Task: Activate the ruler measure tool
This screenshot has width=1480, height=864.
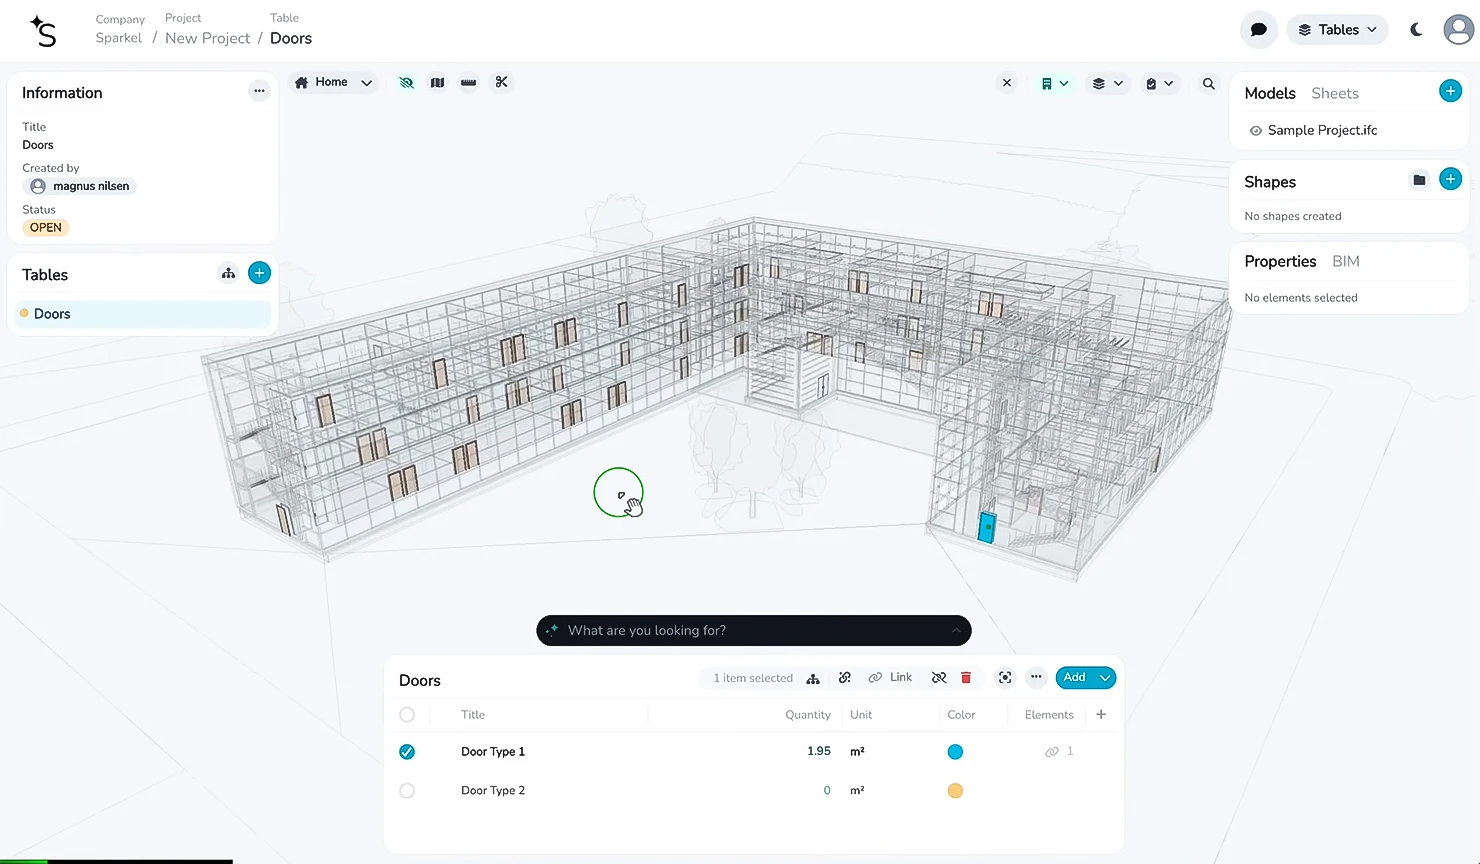Action: 468,83
